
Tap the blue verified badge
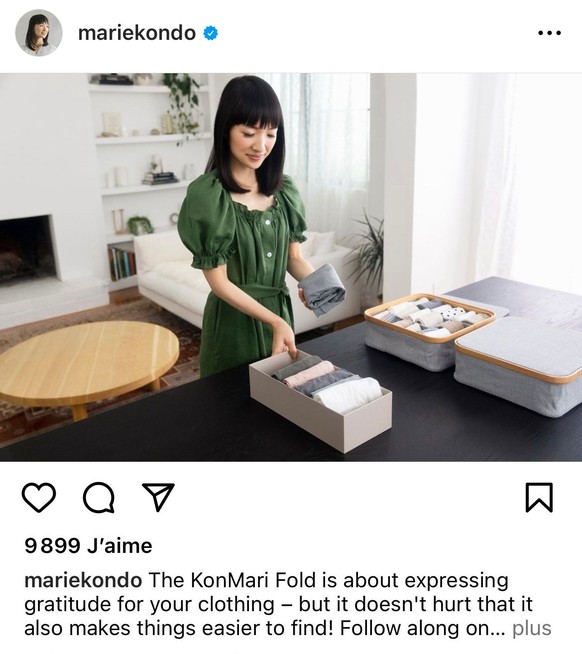(x=211, y=33)
